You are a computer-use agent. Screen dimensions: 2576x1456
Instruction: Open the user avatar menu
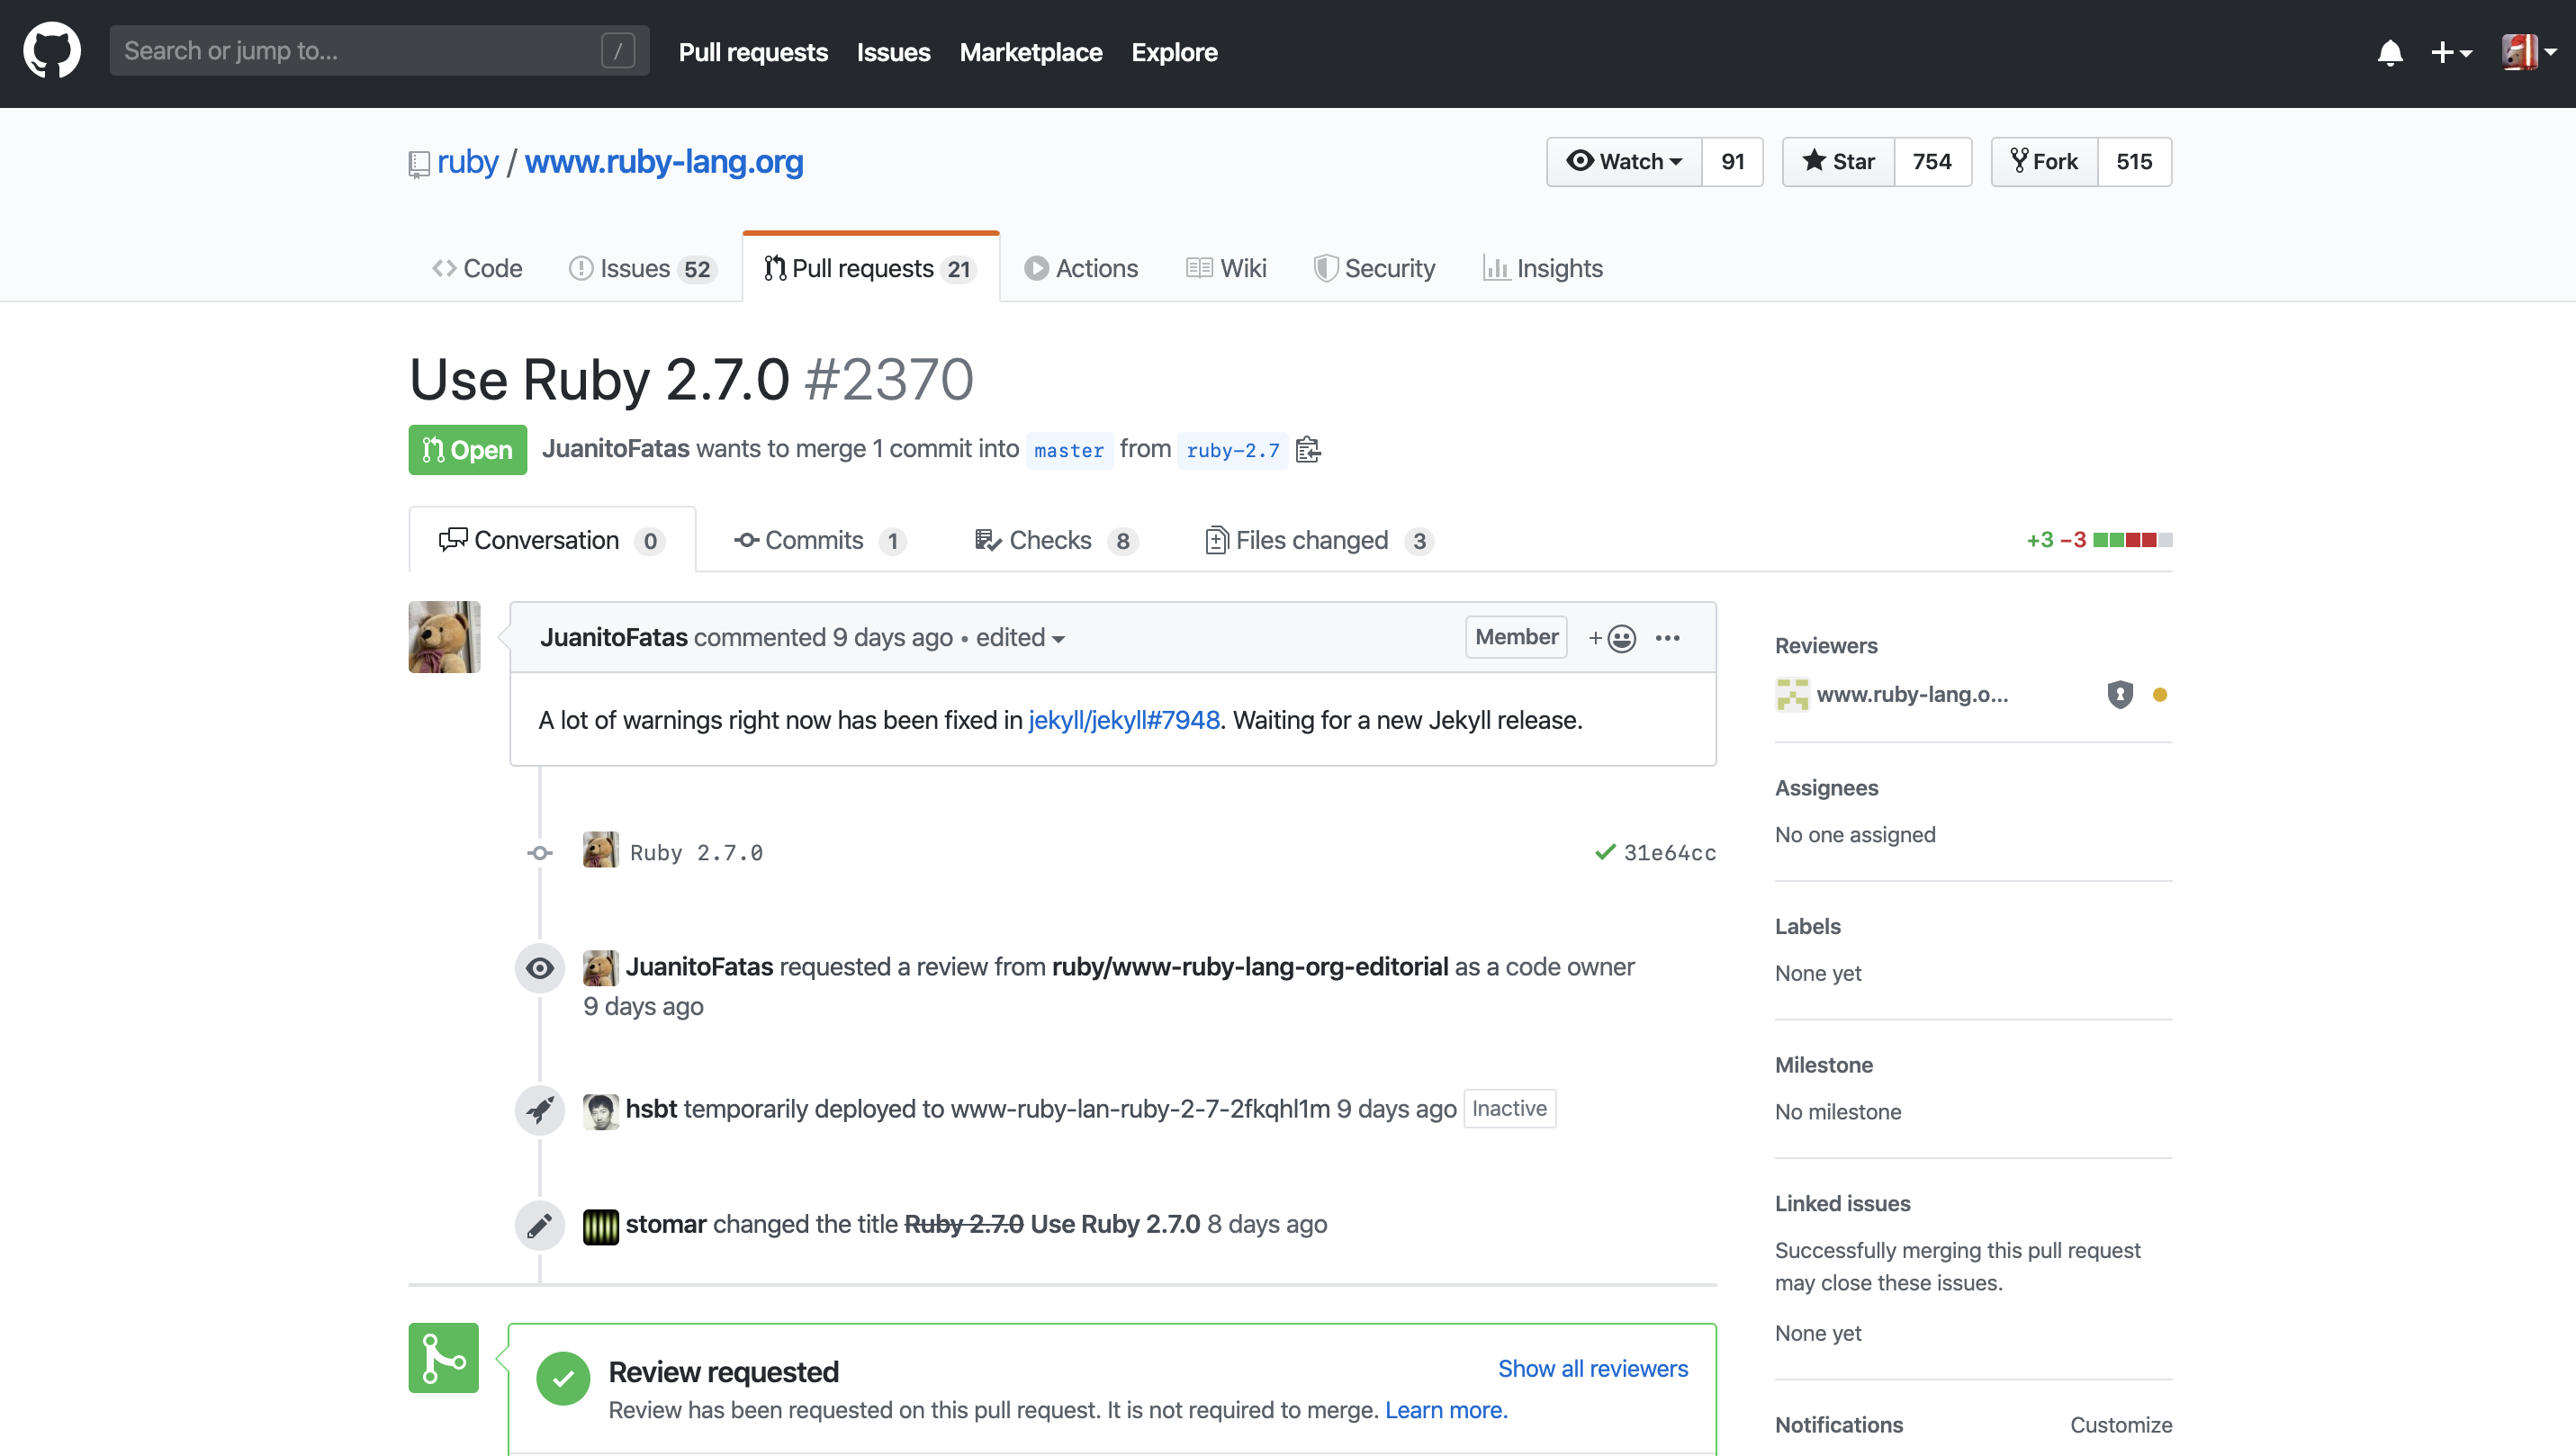pyautogui.click(x=2528, y=52)
